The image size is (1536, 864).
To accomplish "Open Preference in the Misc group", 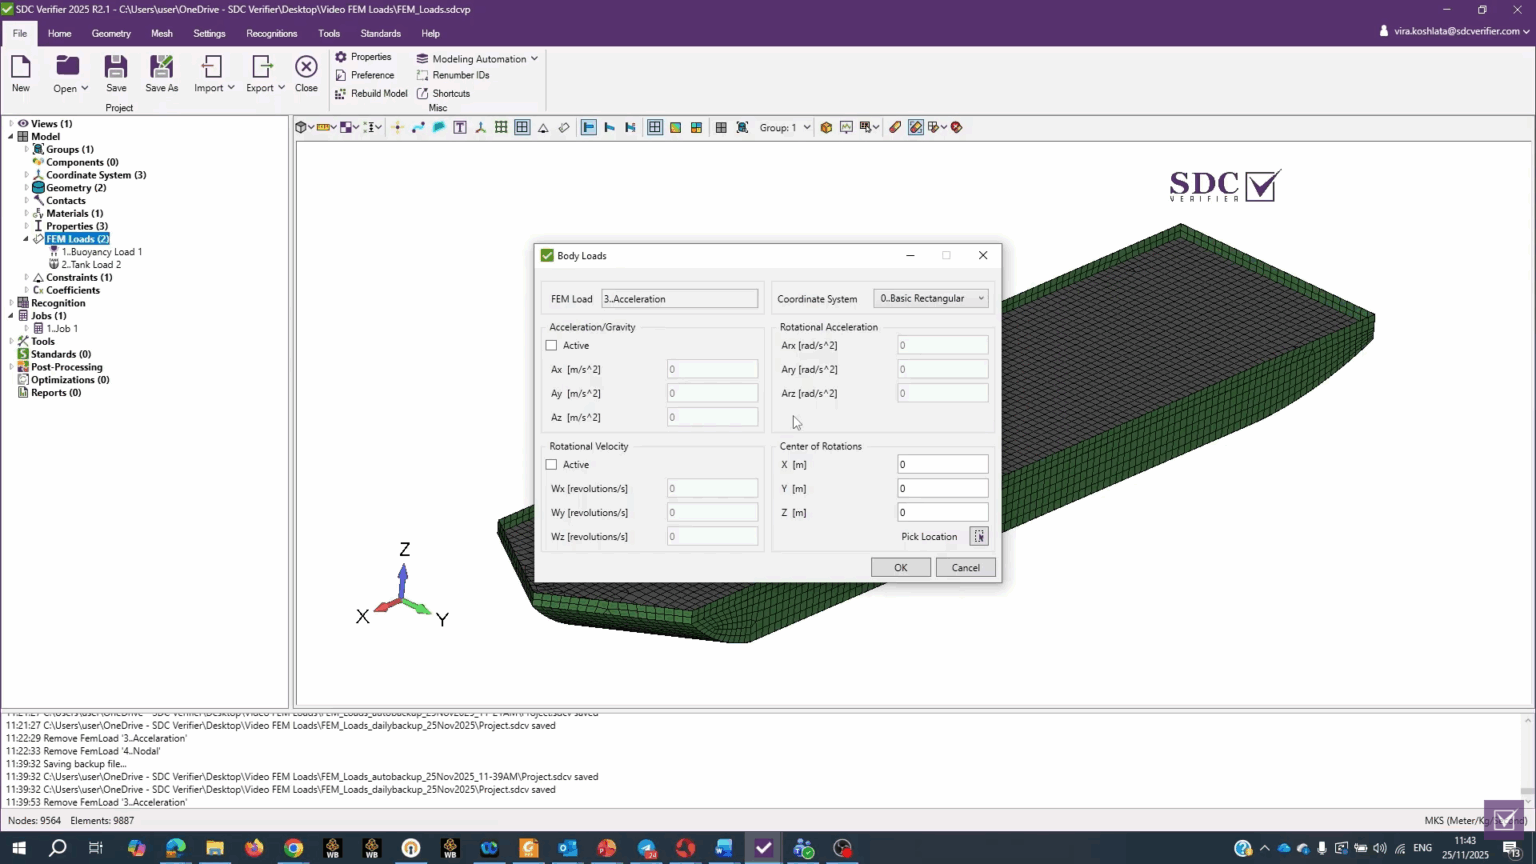I will click(364, 75).
